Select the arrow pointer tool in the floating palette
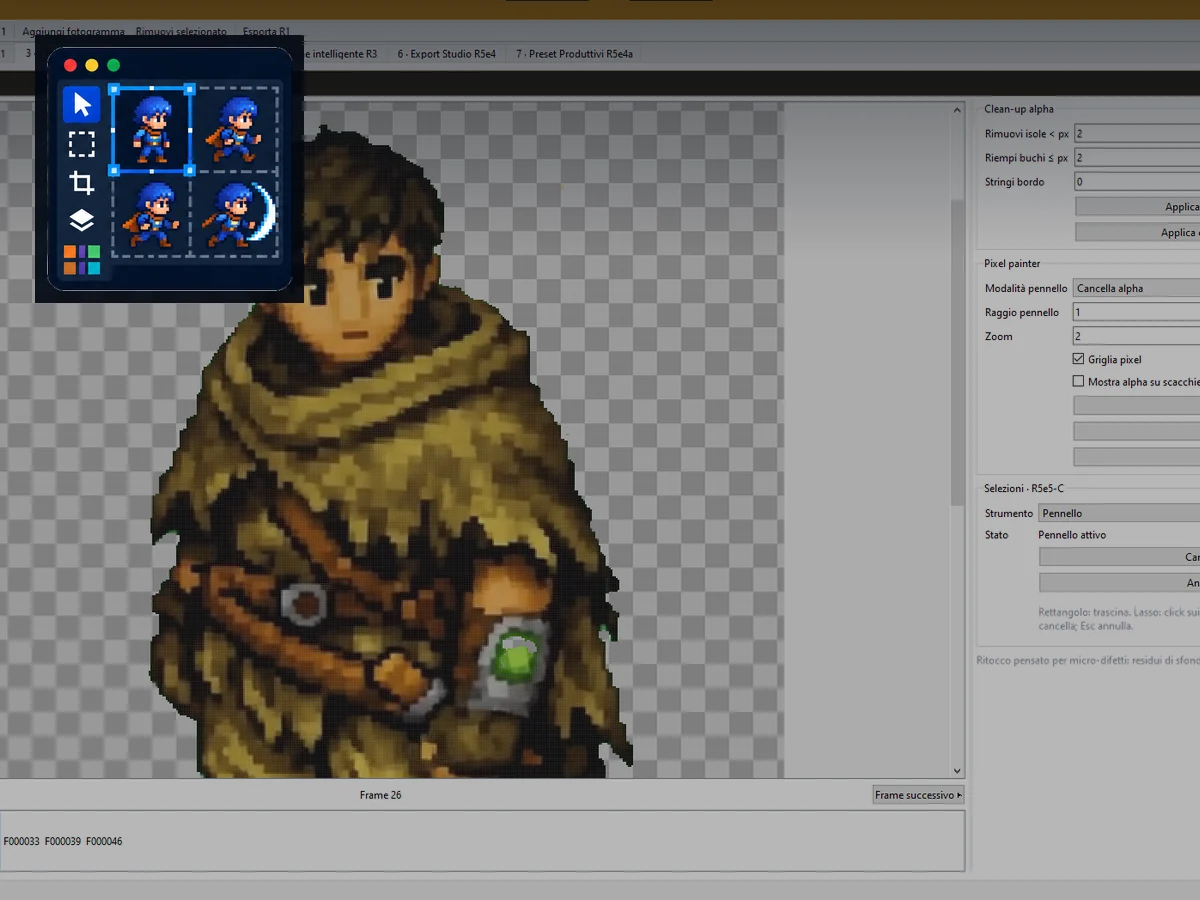 pyautogui.click(x=82, y=105)
